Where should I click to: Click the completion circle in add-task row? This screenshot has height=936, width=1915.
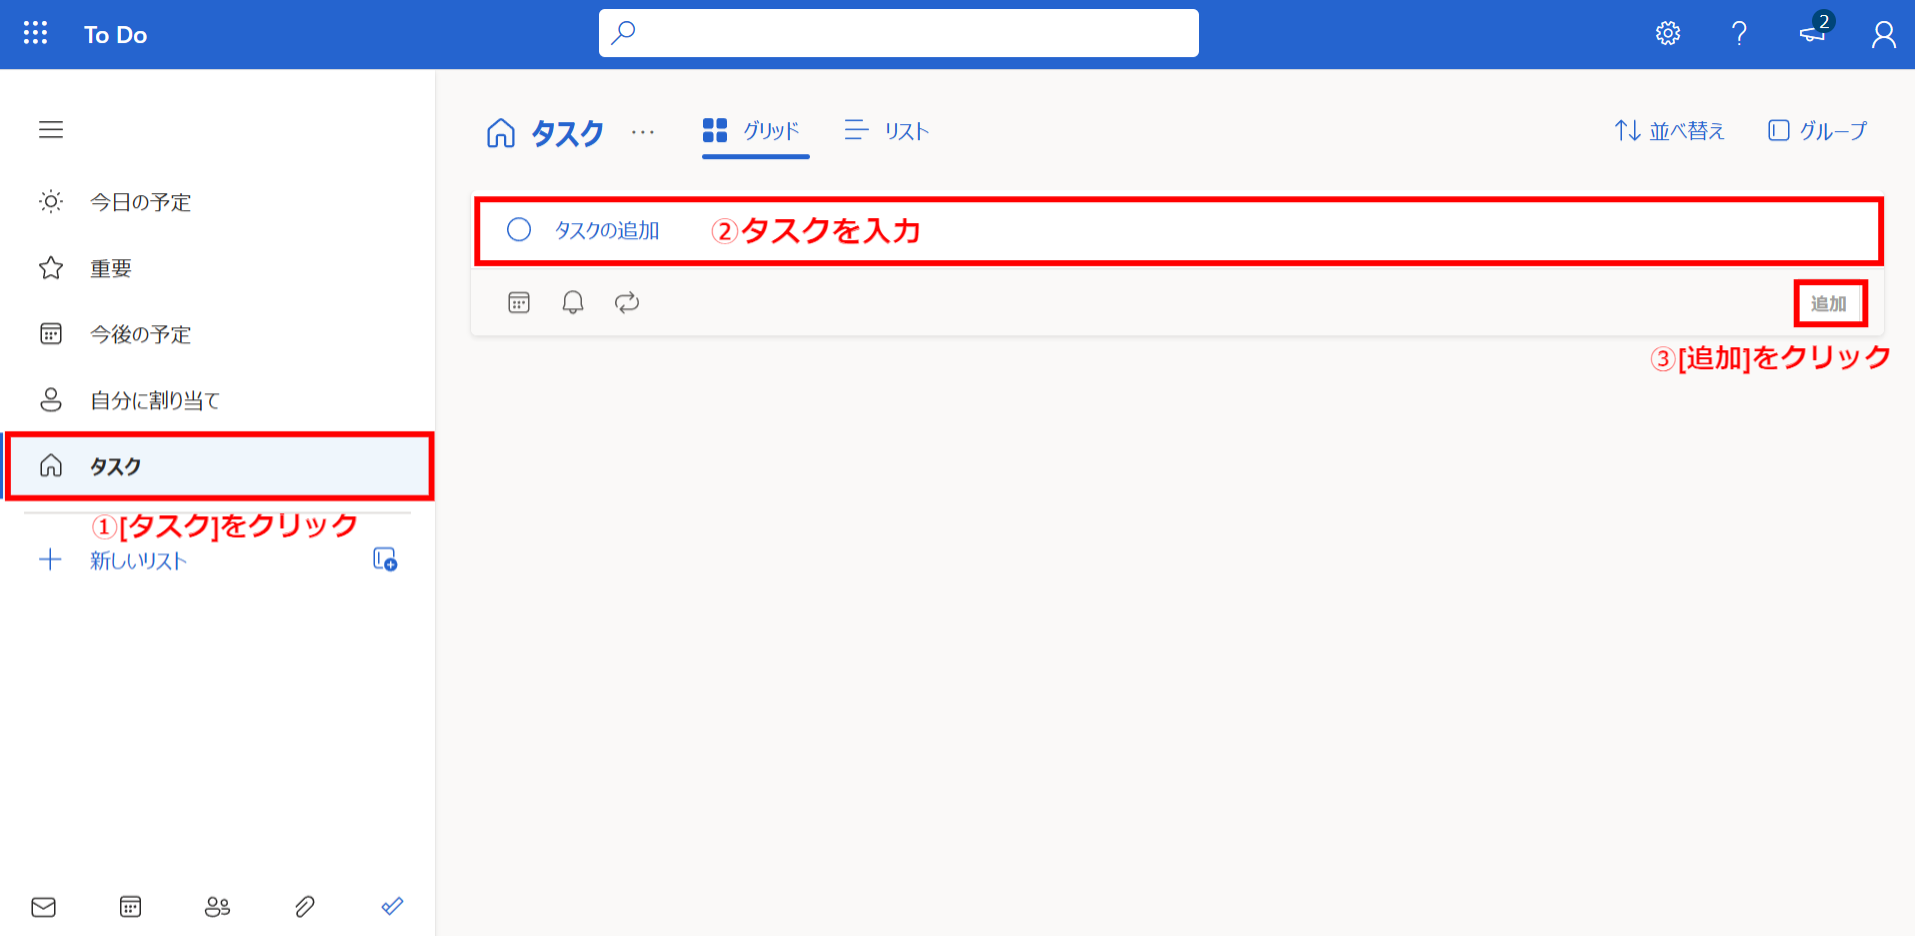[519, 229]
